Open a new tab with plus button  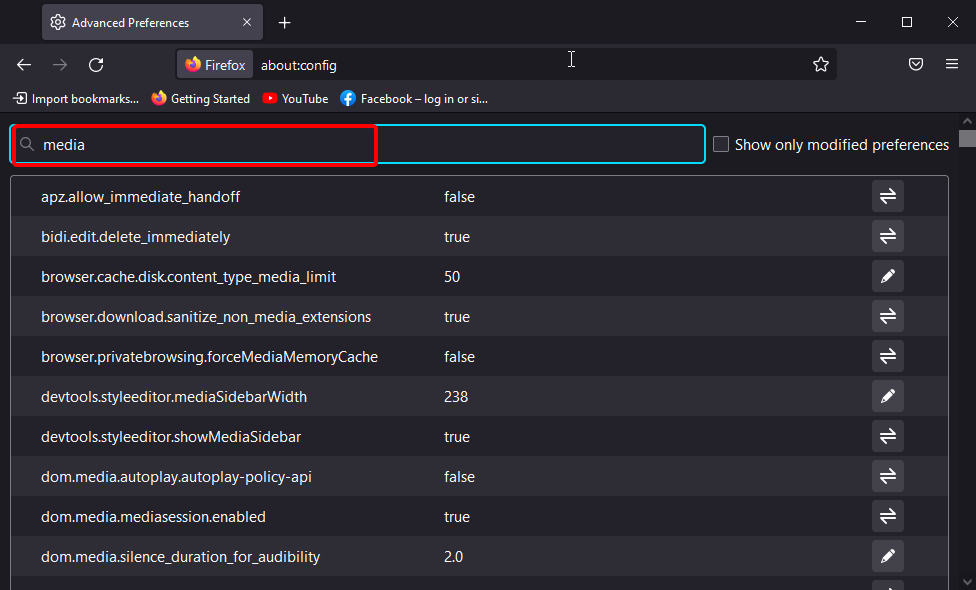pos(285,22)
